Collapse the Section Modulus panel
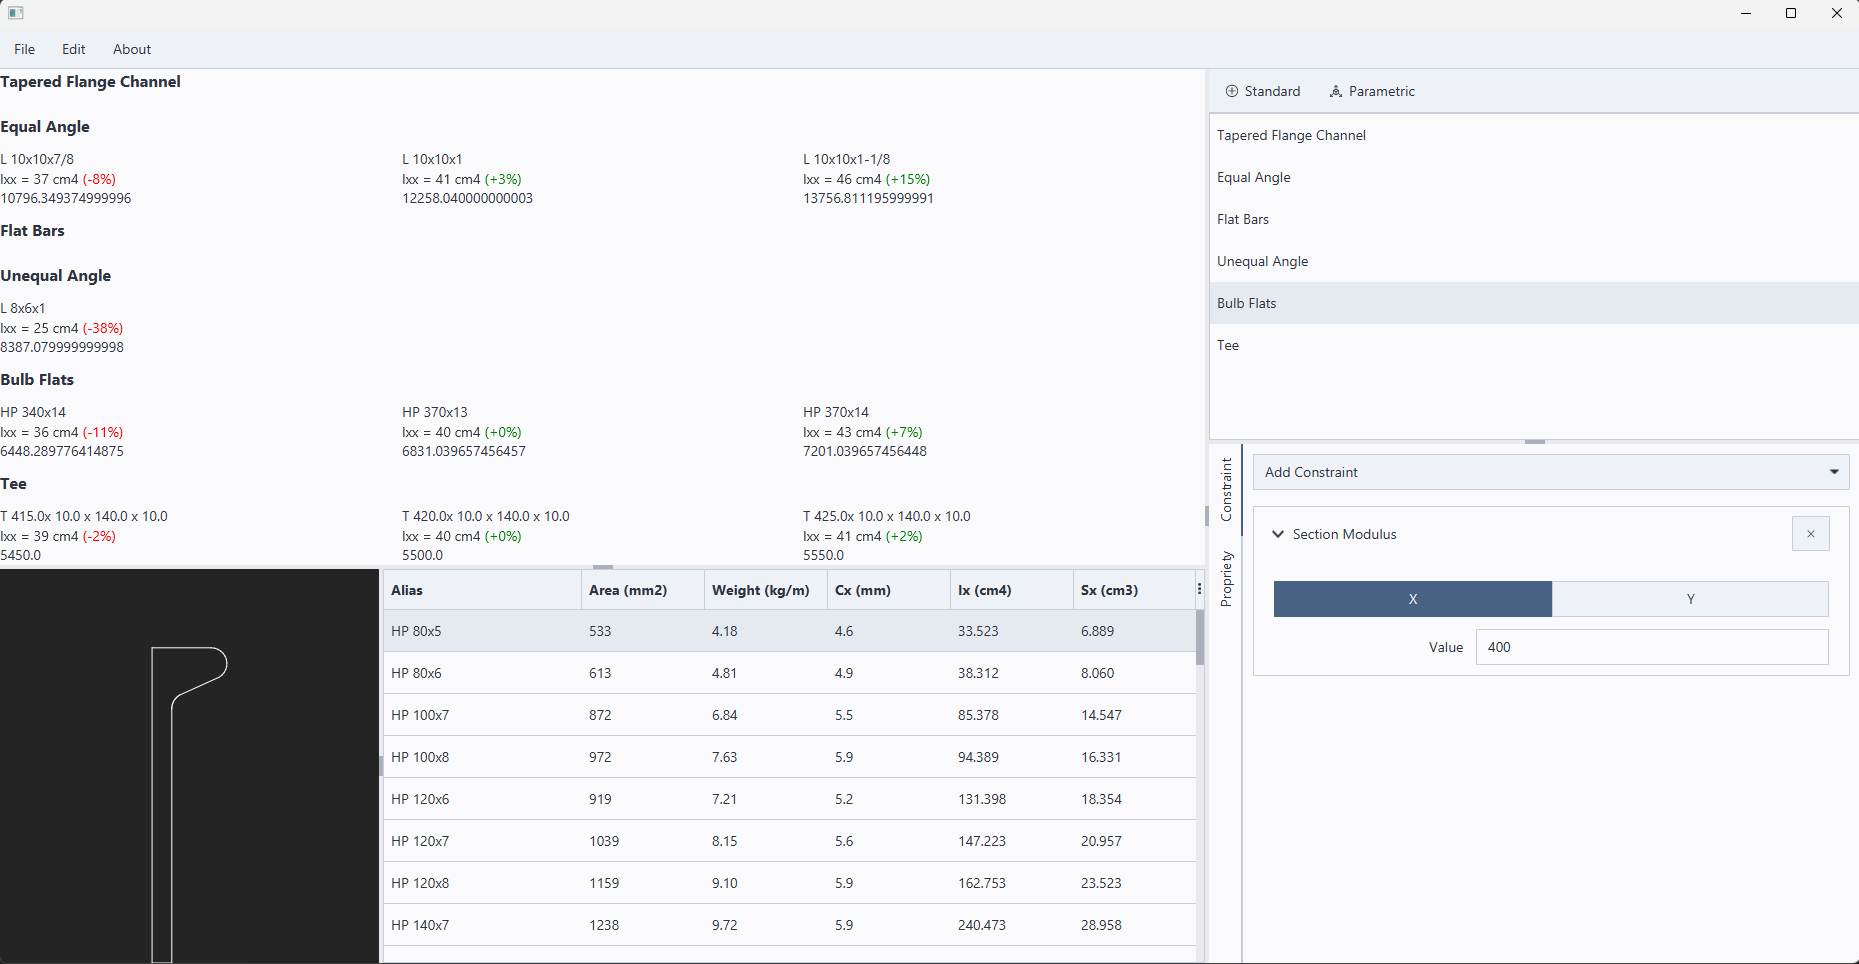The width and height of the screenshot is (1859, 964). pos(1277,534)
